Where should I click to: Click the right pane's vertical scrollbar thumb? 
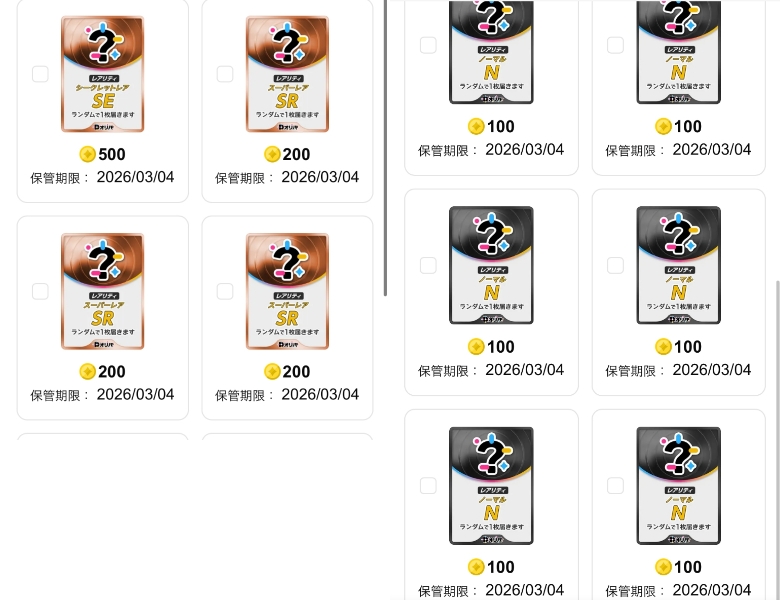point(778,440)
